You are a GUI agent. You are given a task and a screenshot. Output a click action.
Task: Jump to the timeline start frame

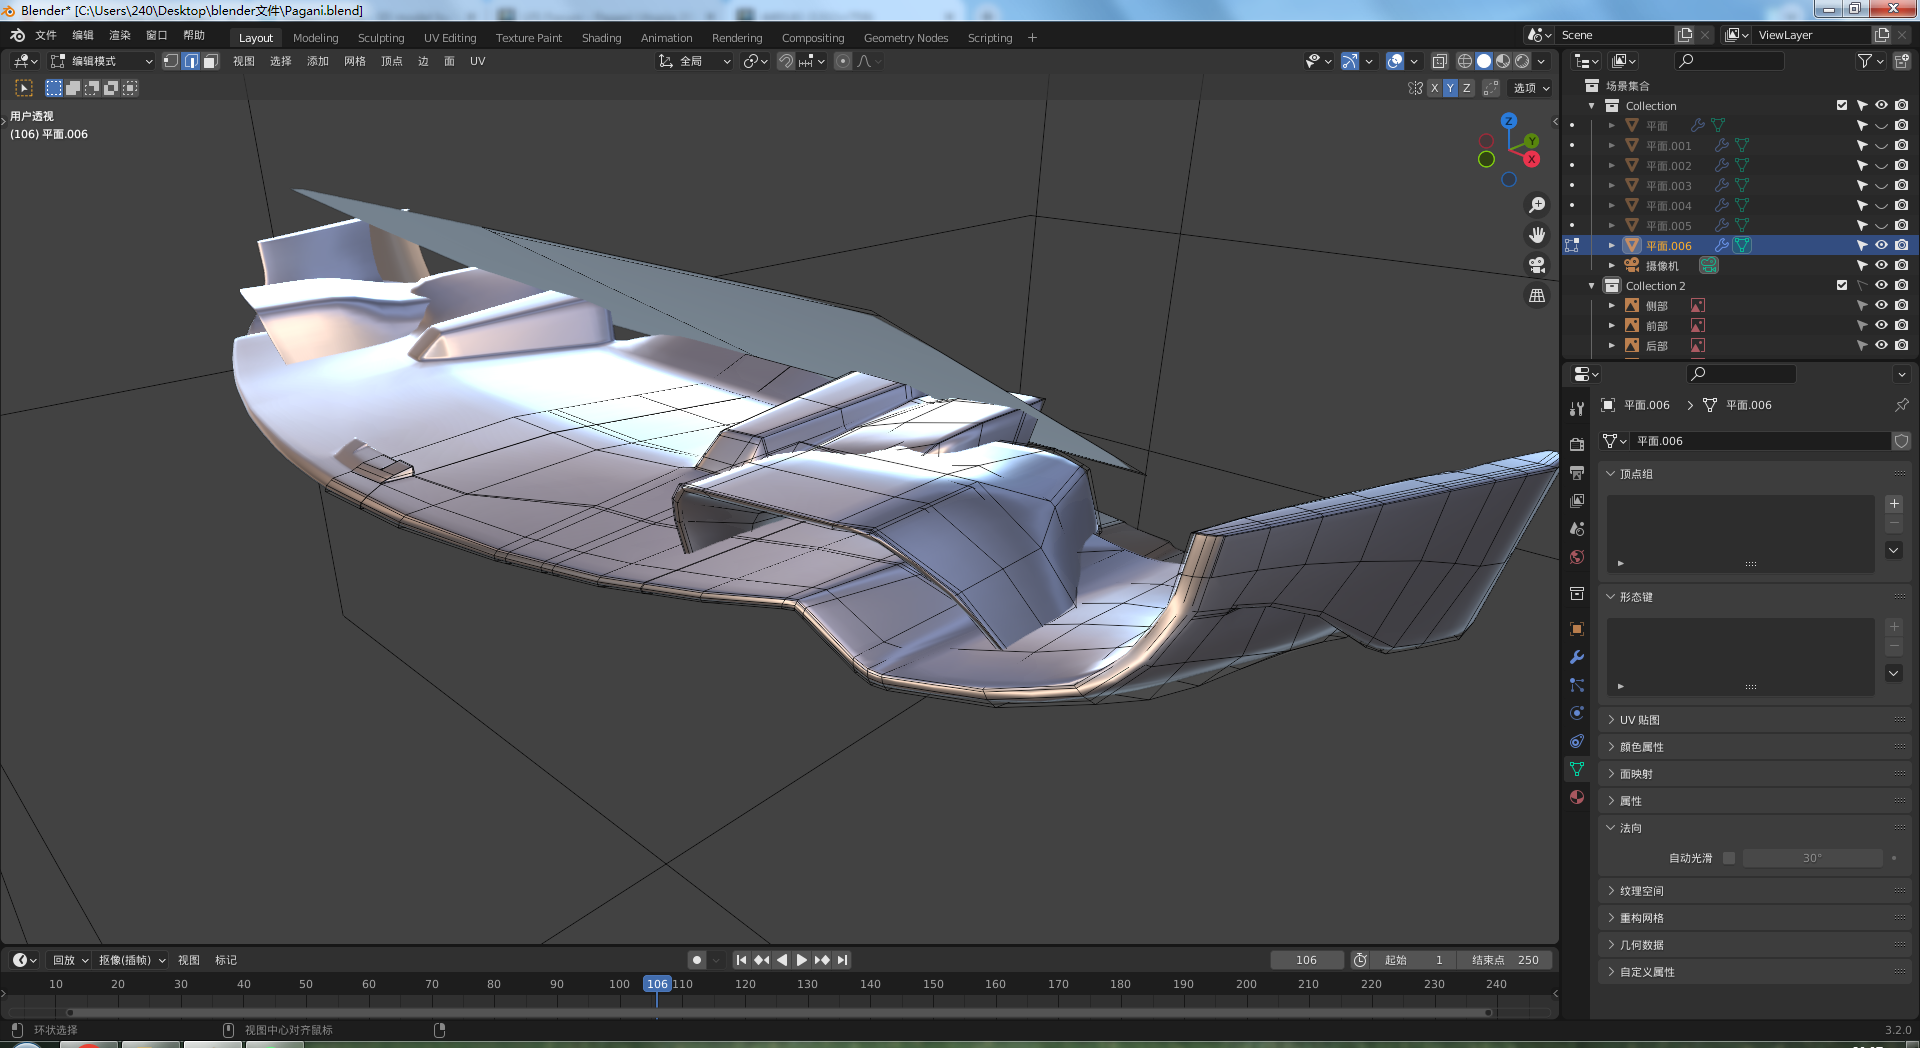pos(741,960)
